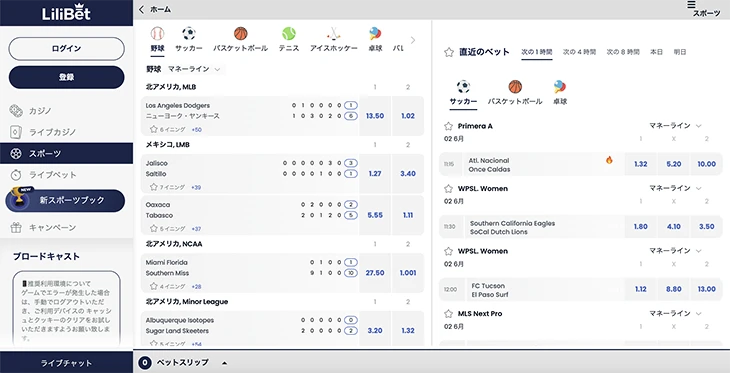
Task: Switch to tomorrow tab
Action: click(x=680, y=52)
